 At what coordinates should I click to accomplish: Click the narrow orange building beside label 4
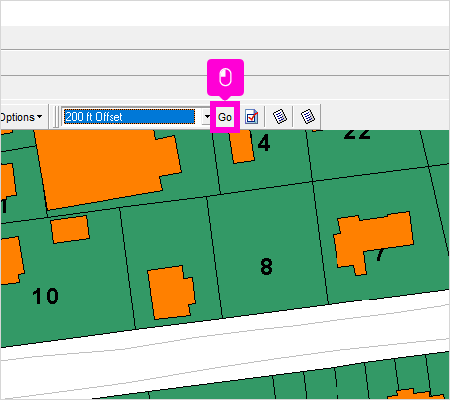(x=242, y=146)
